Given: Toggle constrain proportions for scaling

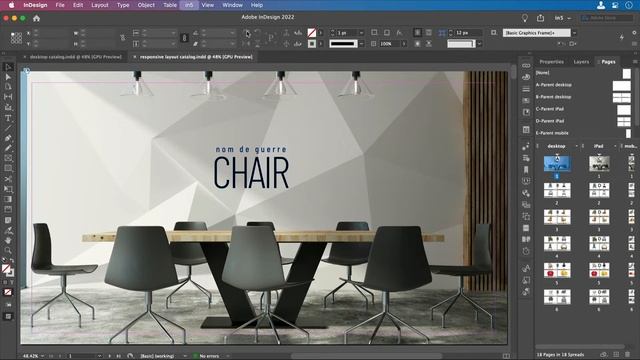Looking at the screenshot, I should tap(184, 38).
